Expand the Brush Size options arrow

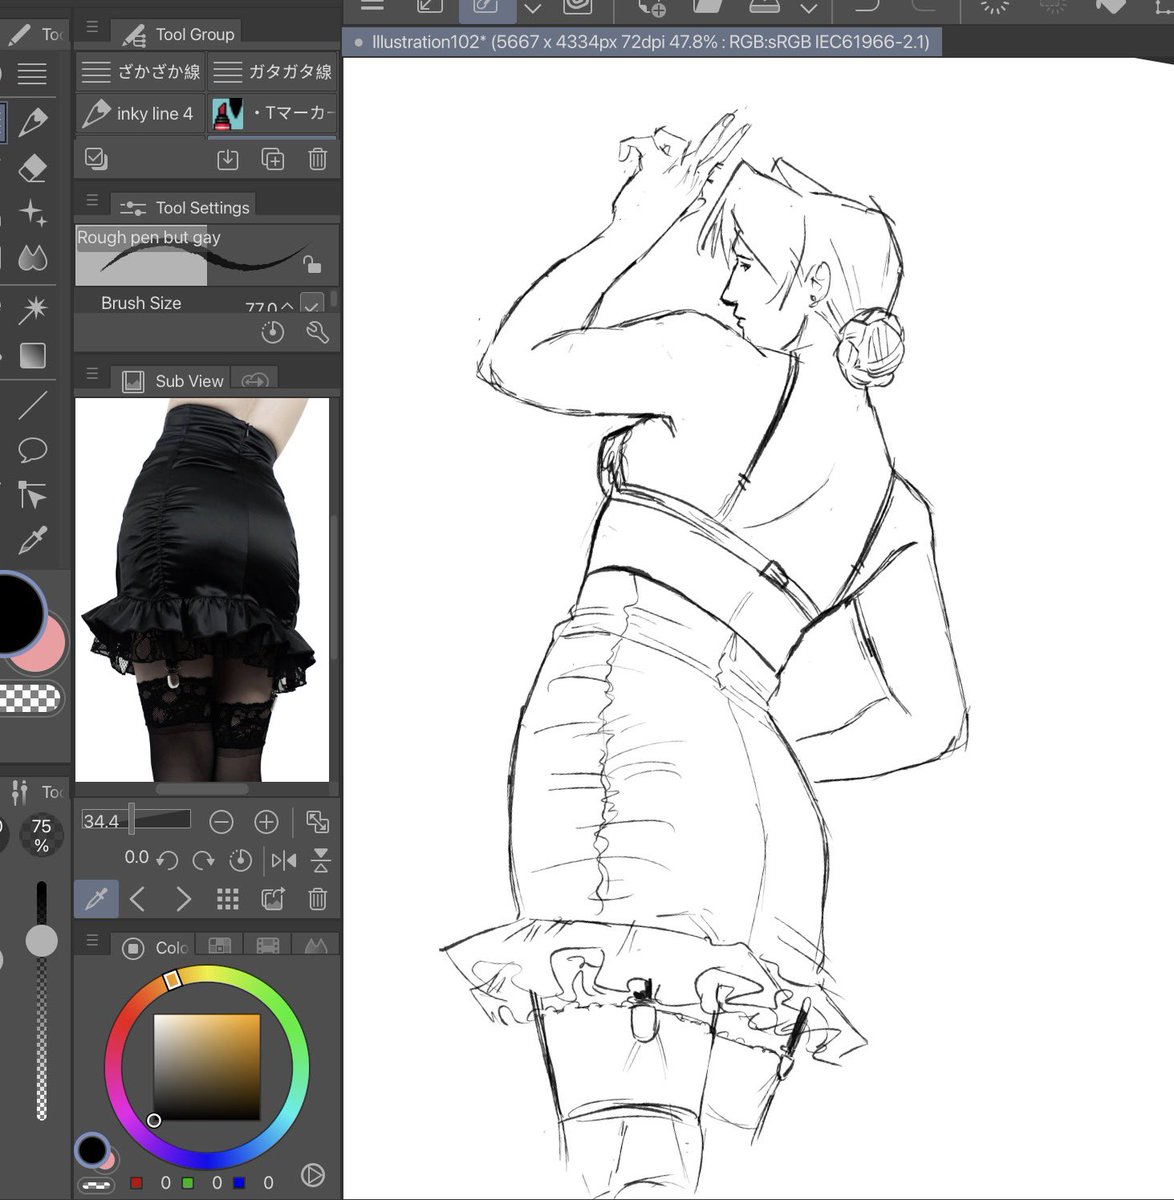pyautogui.click(x=288, y=305)
